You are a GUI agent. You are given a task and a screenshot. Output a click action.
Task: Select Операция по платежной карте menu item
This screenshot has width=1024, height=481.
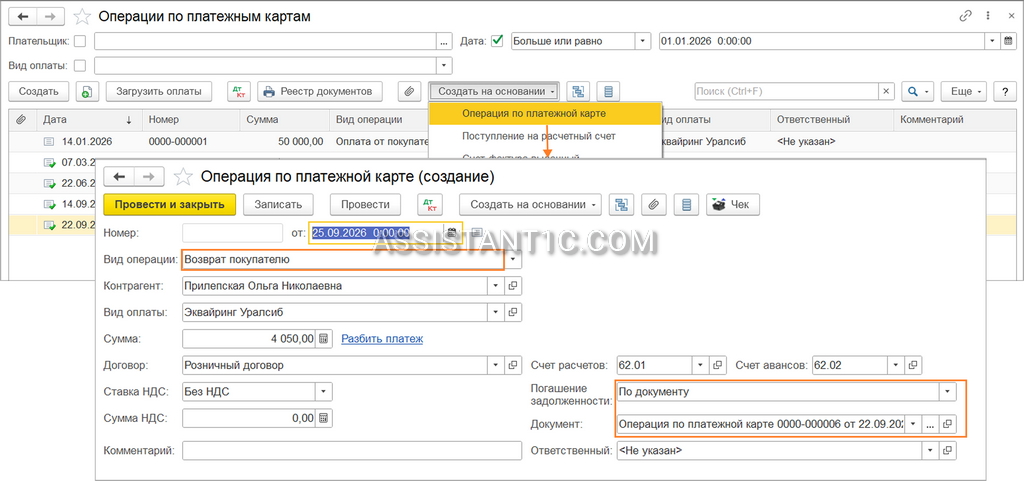click(545, 114)
